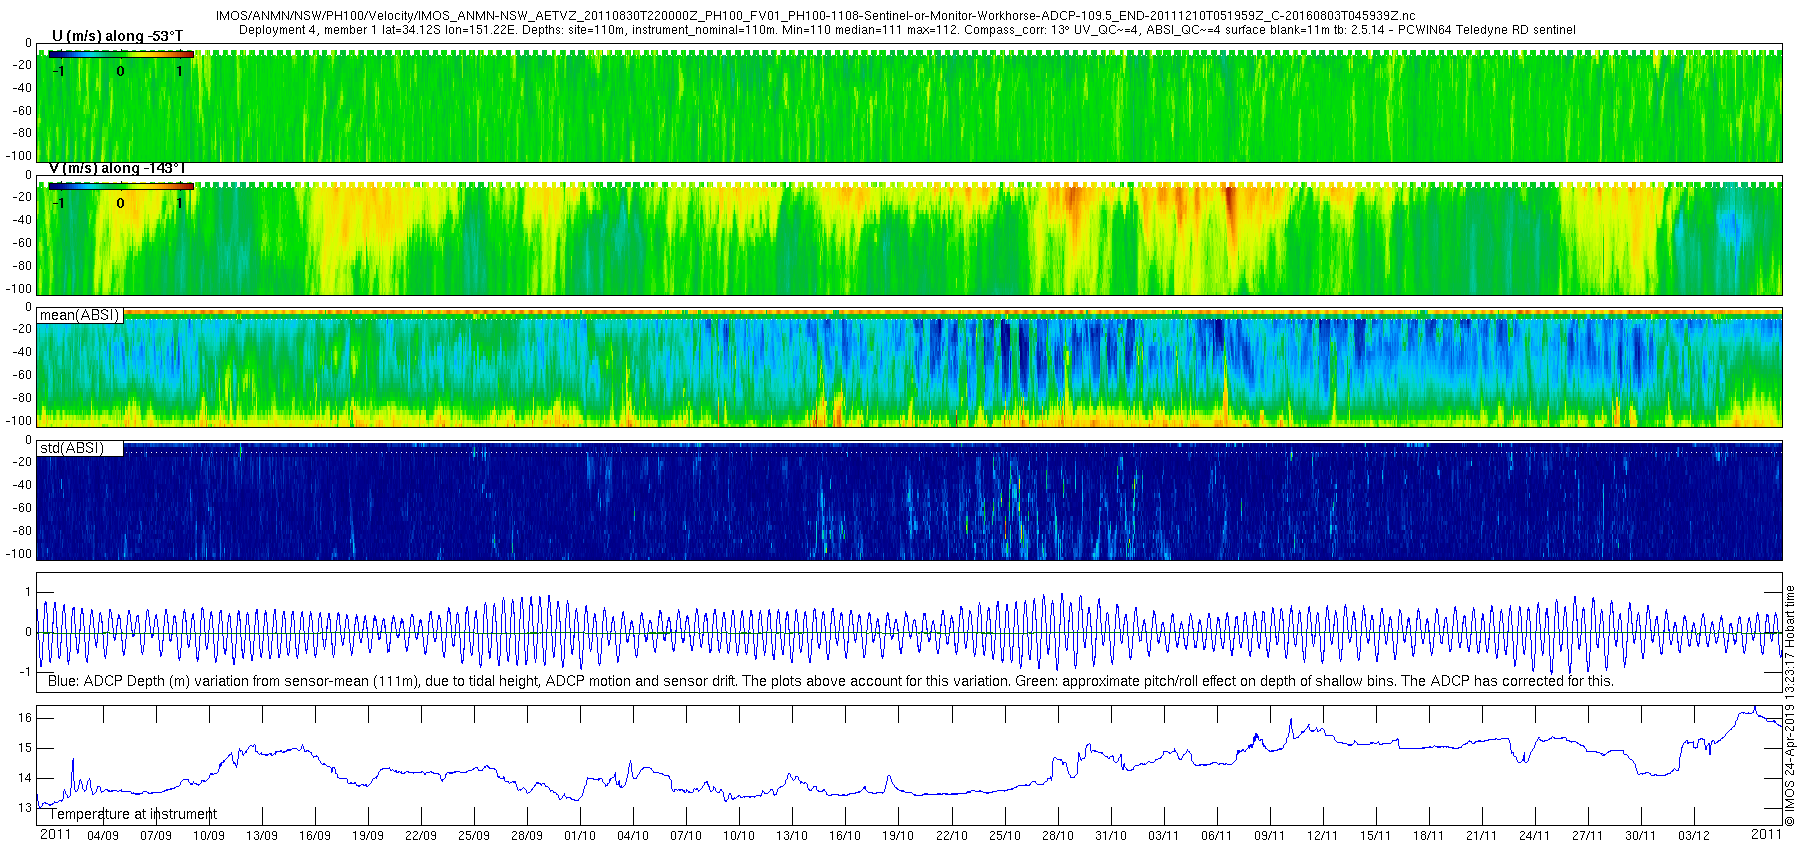
Task: Click the 2011 year label at the bottom left
Action: click(55, 834)
